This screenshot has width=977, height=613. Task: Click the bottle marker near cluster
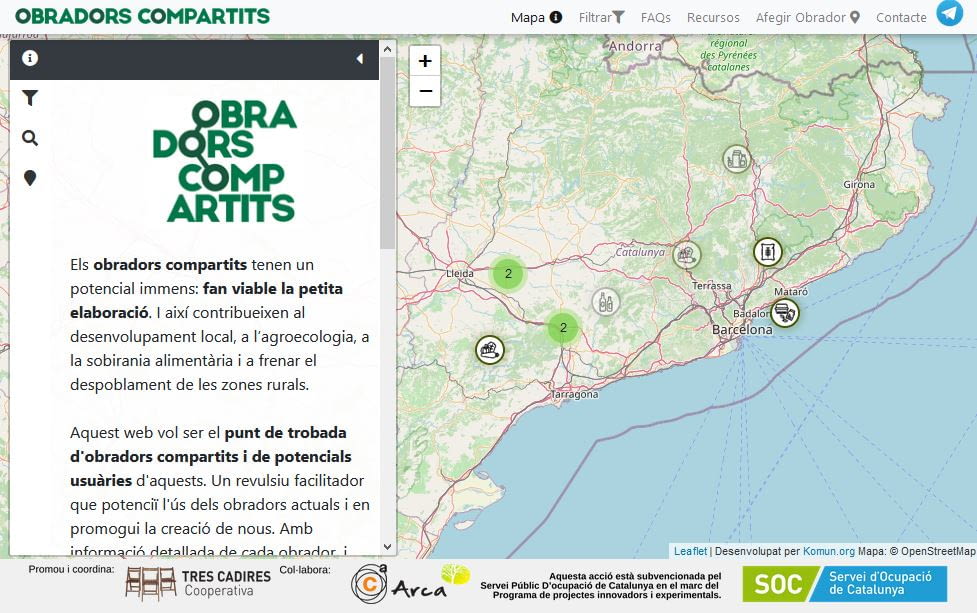pos(604,302)
